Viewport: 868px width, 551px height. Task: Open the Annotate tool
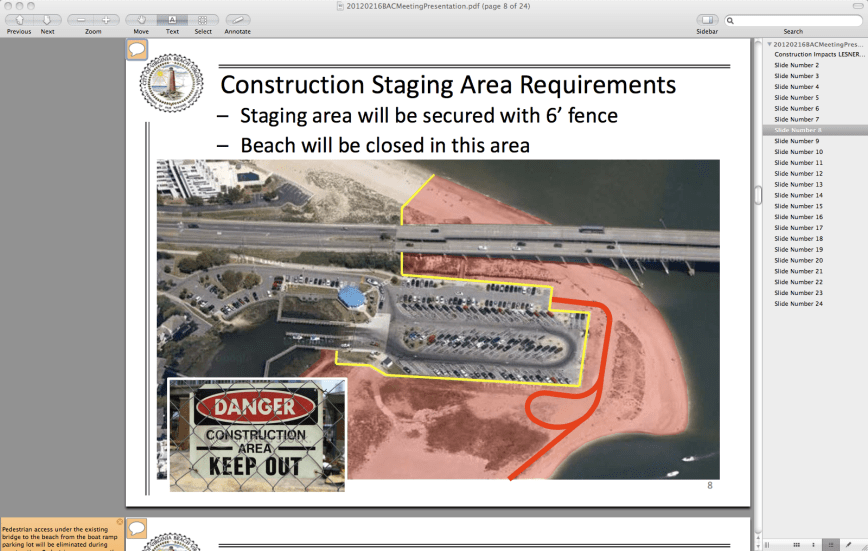point(237,20)
